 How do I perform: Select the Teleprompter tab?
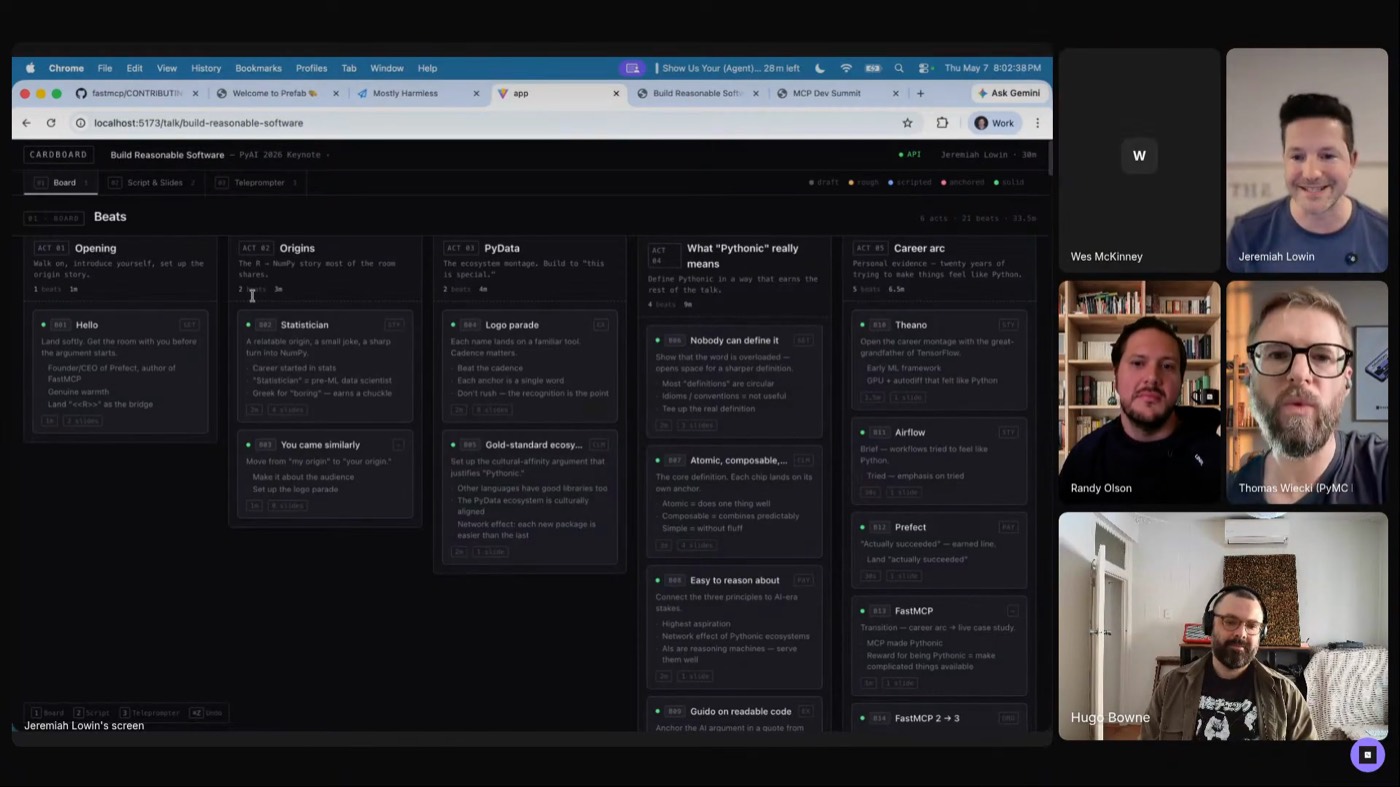click(x=255, y=183)
